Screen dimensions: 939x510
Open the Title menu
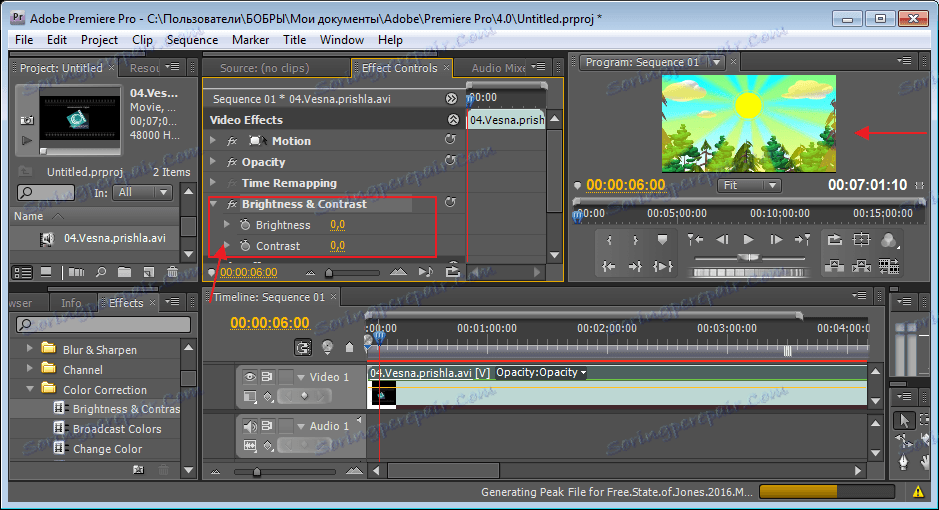pos(294,40)
